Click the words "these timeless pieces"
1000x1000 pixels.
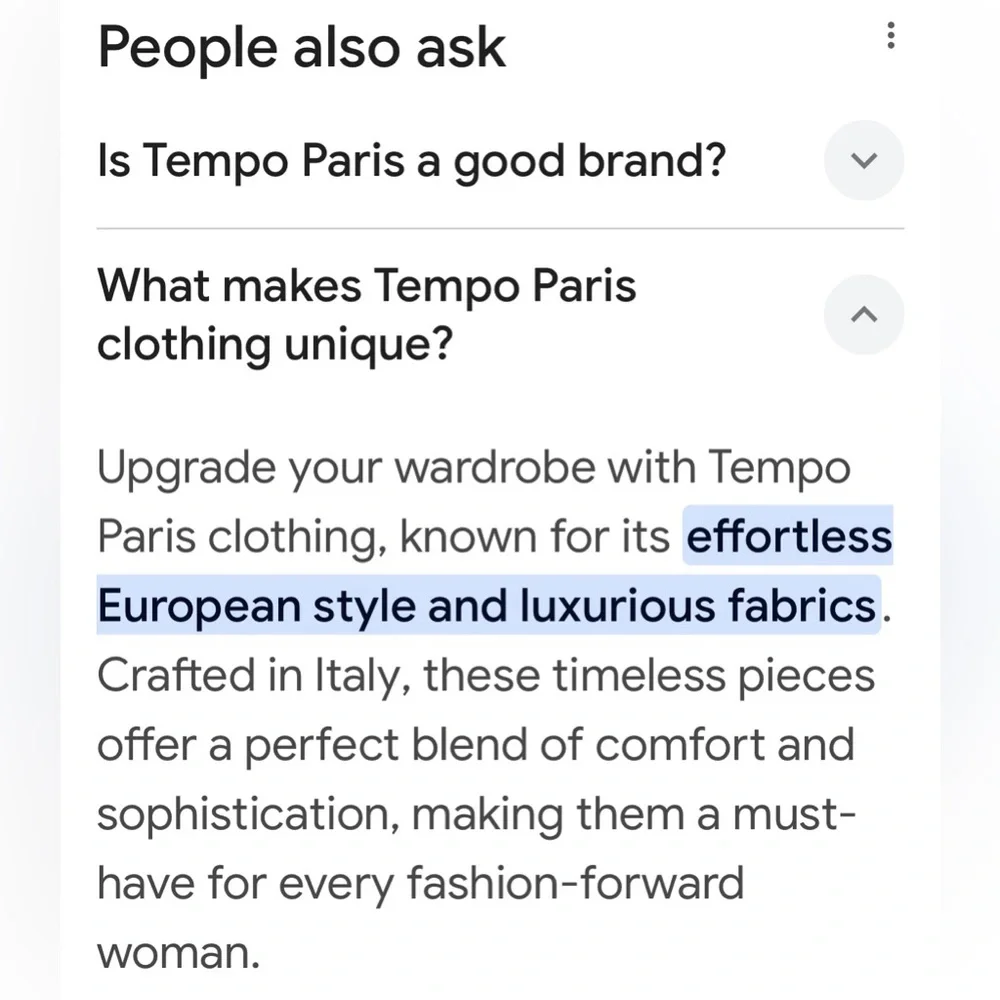click(648, 676)
